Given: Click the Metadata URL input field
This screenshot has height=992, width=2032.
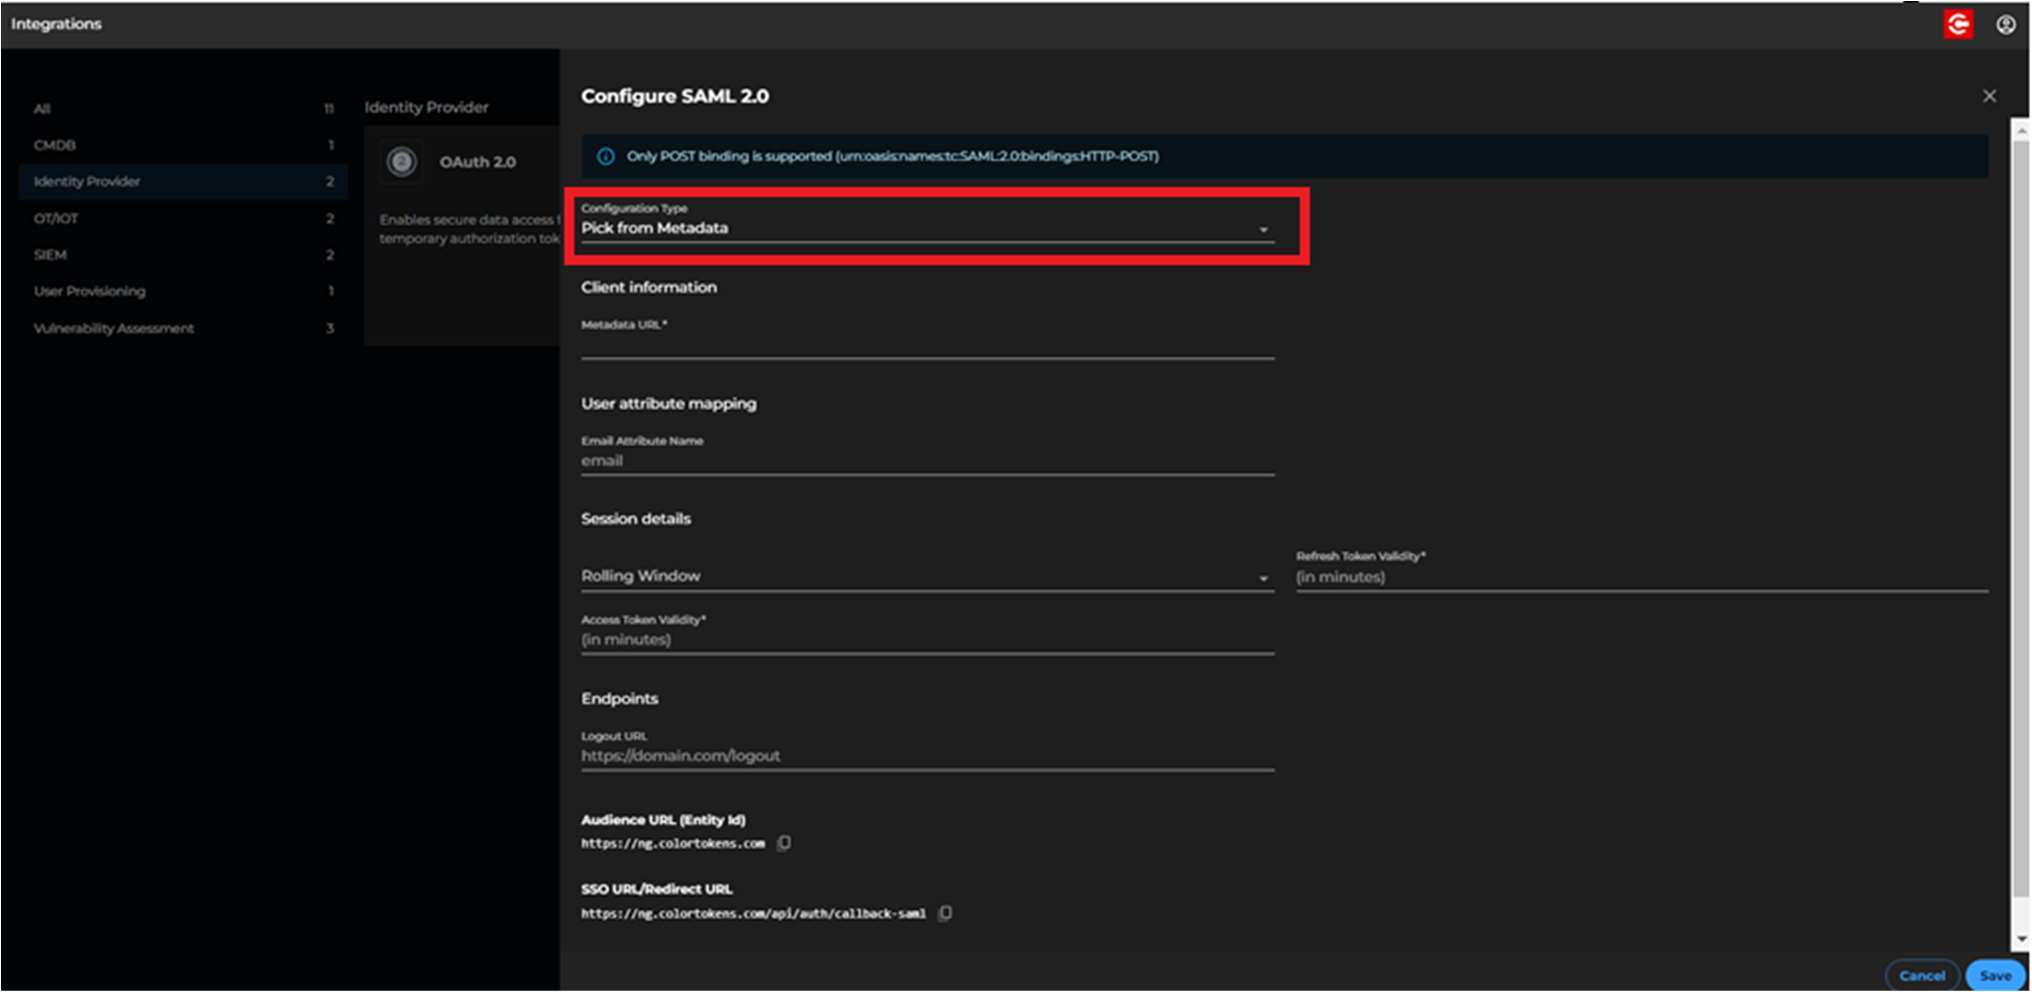Looking at the screenshot, I should tap(927, 350).
